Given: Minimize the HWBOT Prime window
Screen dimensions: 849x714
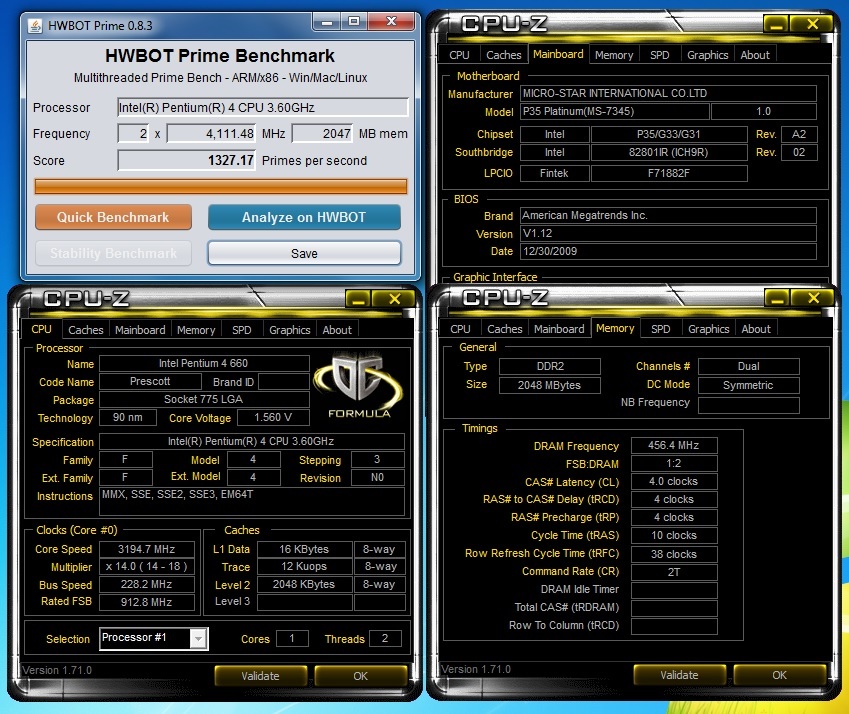Looking at the screenshot, I should click(x=326, y=22).
